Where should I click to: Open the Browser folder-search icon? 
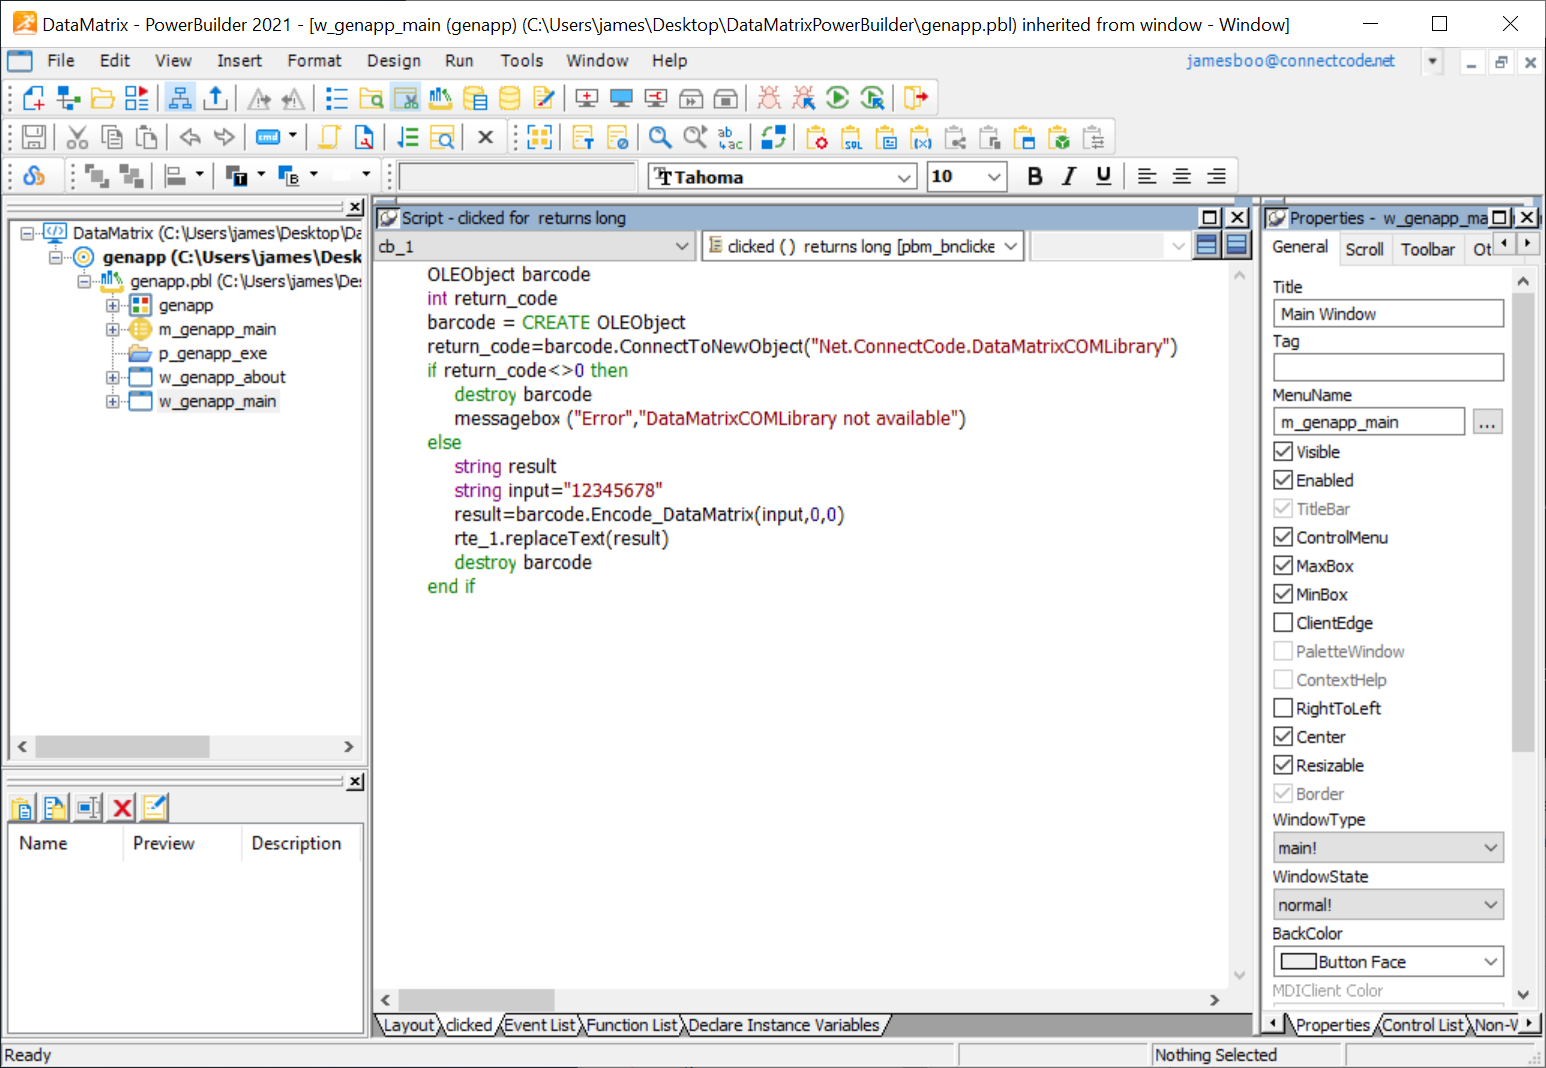371,98
